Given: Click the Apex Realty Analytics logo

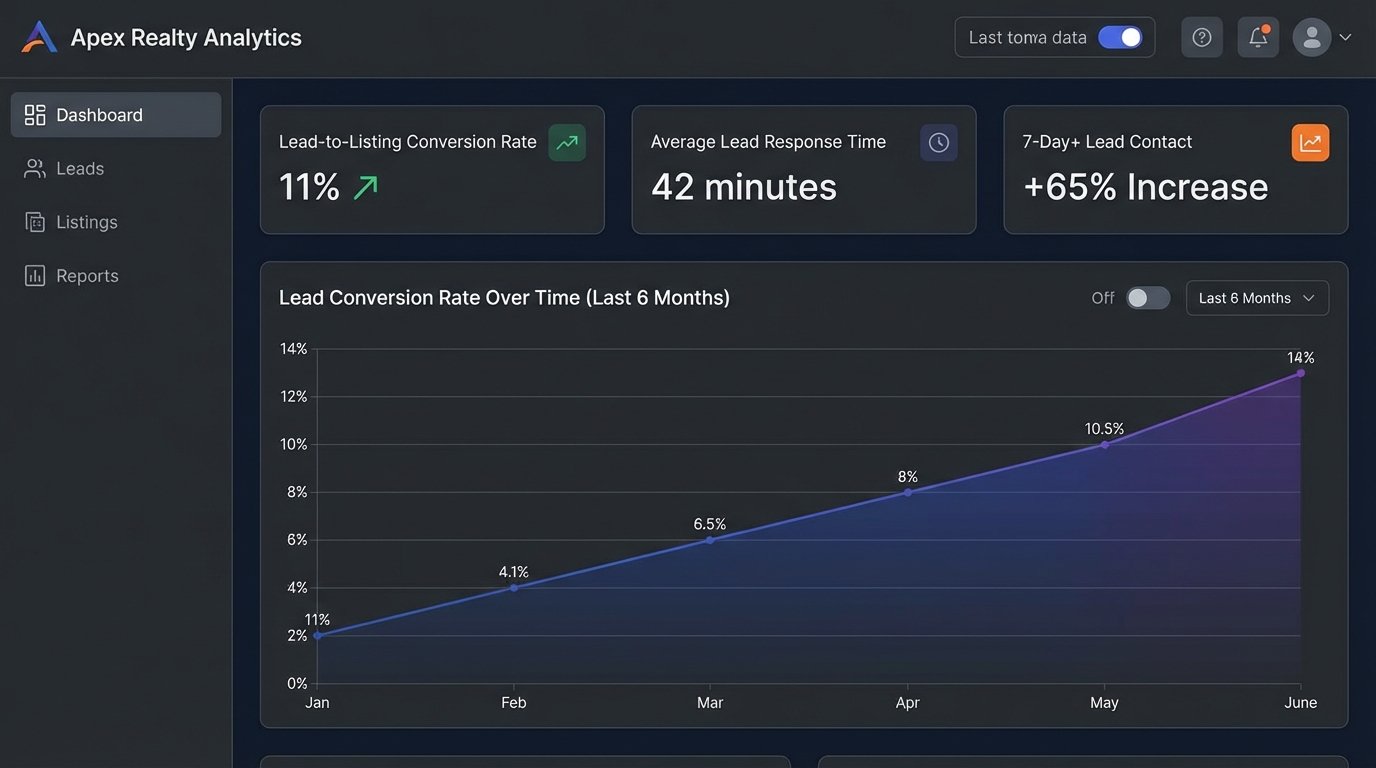Looking at the screenshot, I should pyautogui.click(x=37, y=36).
